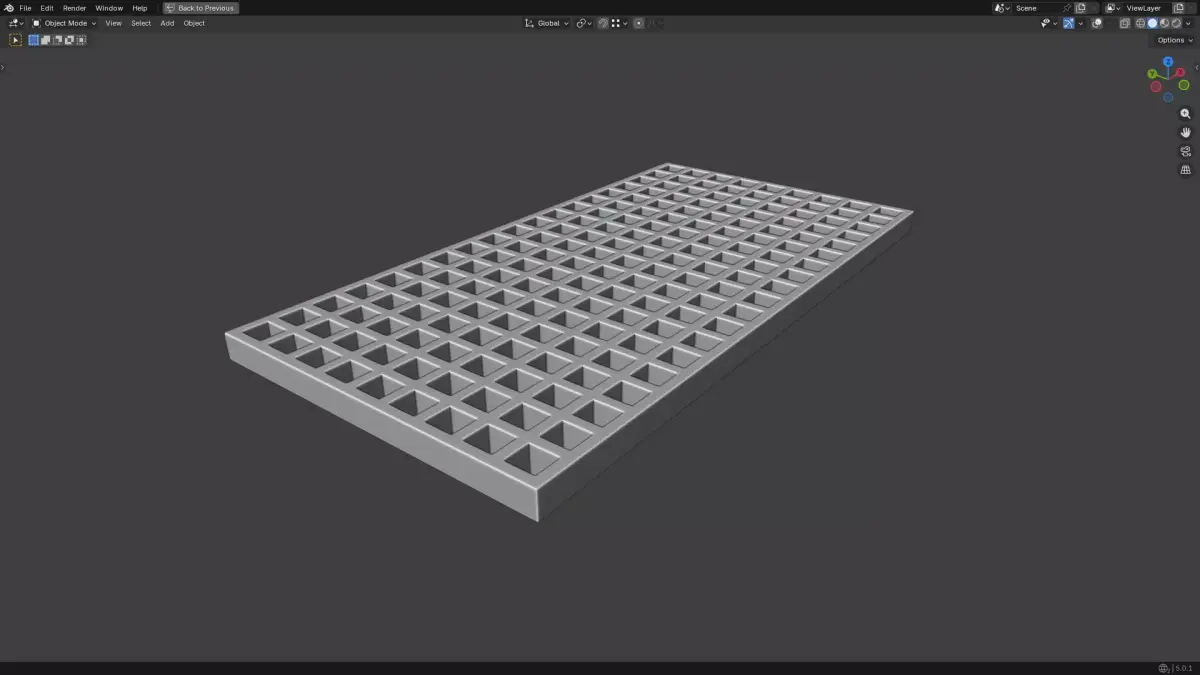
Task: Switch to wireframe viewport shading
Action: (x=1139, y=23)
